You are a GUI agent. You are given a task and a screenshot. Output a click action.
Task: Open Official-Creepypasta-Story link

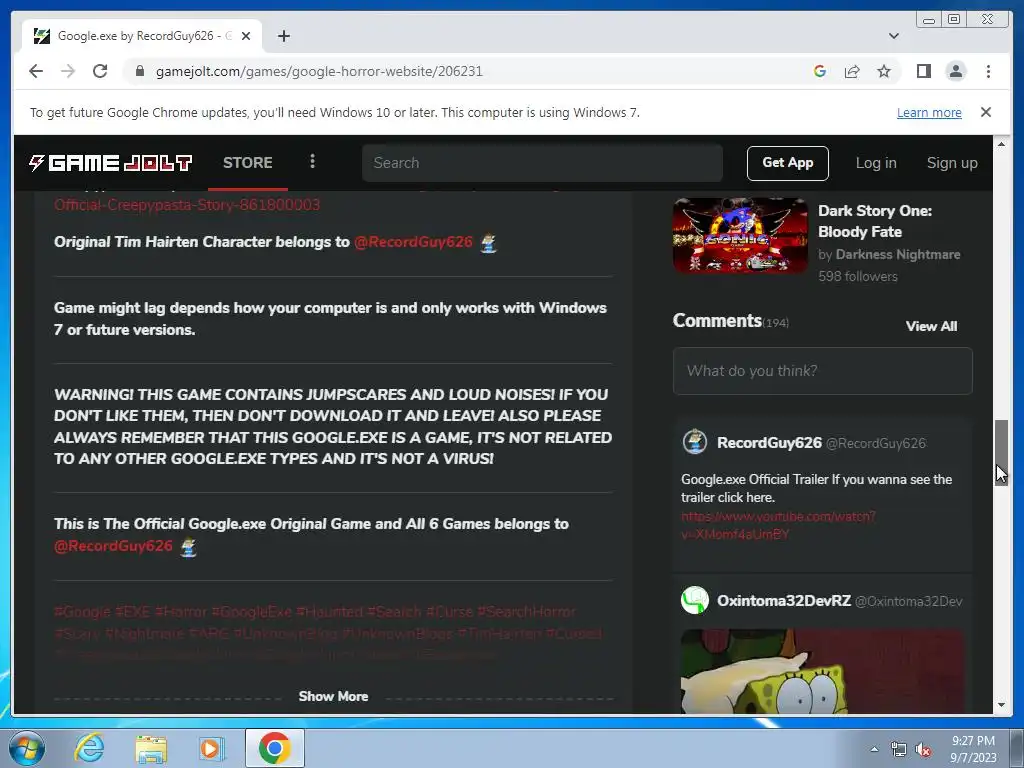pyautogui.click(x=187, y=204)
